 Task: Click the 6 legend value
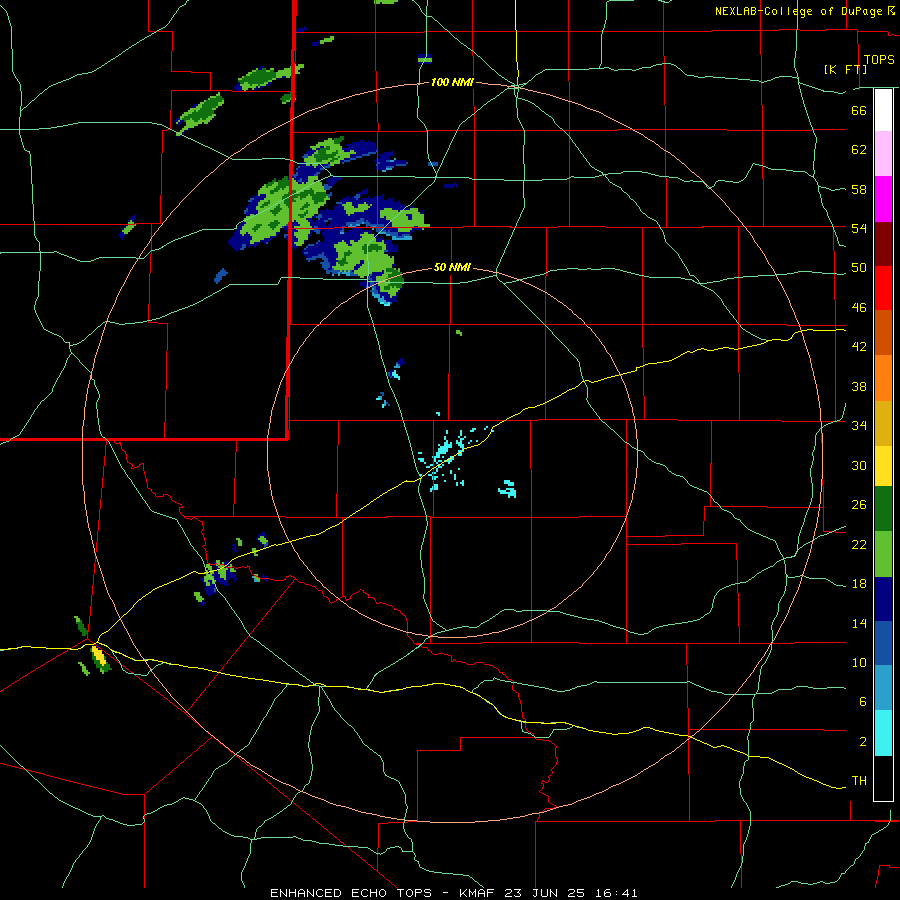[x=862, y=702]
